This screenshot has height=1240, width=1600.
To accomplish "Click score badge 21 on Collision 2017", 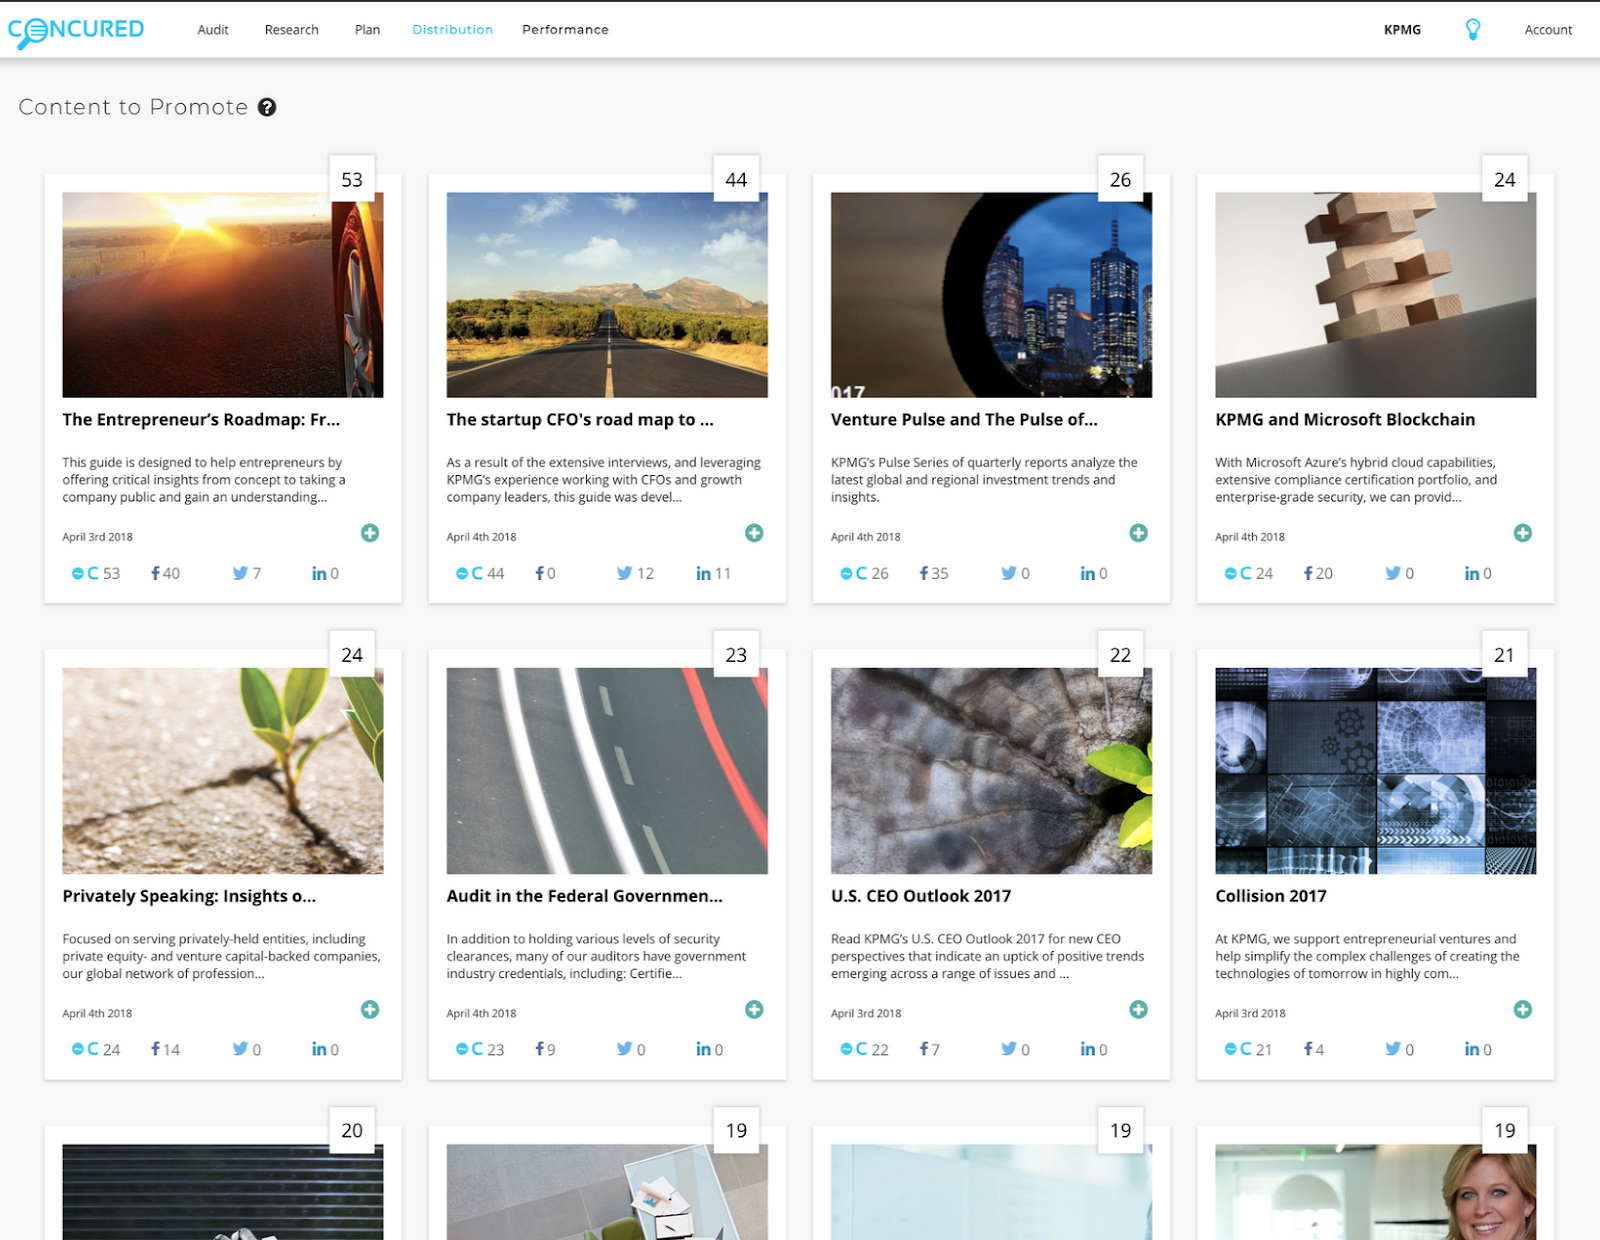I will point(1504,654).
